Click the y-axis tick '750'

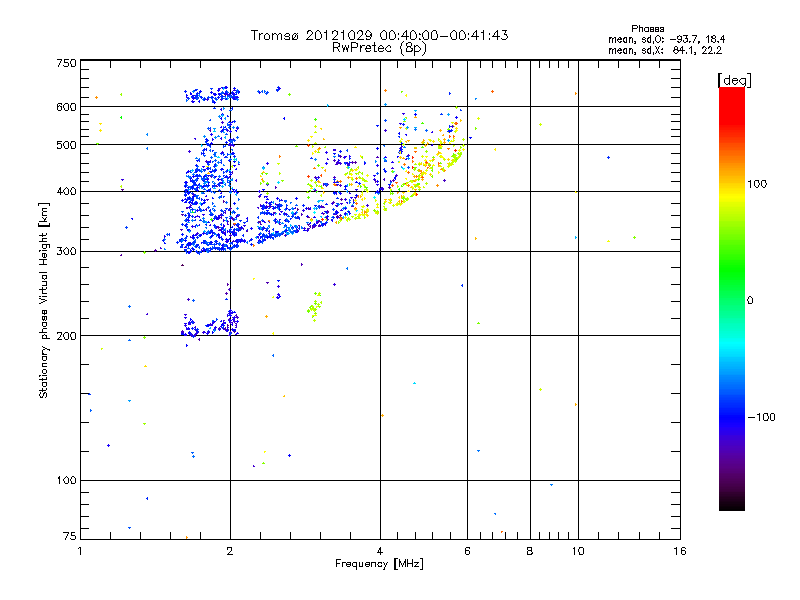point(66,63)
